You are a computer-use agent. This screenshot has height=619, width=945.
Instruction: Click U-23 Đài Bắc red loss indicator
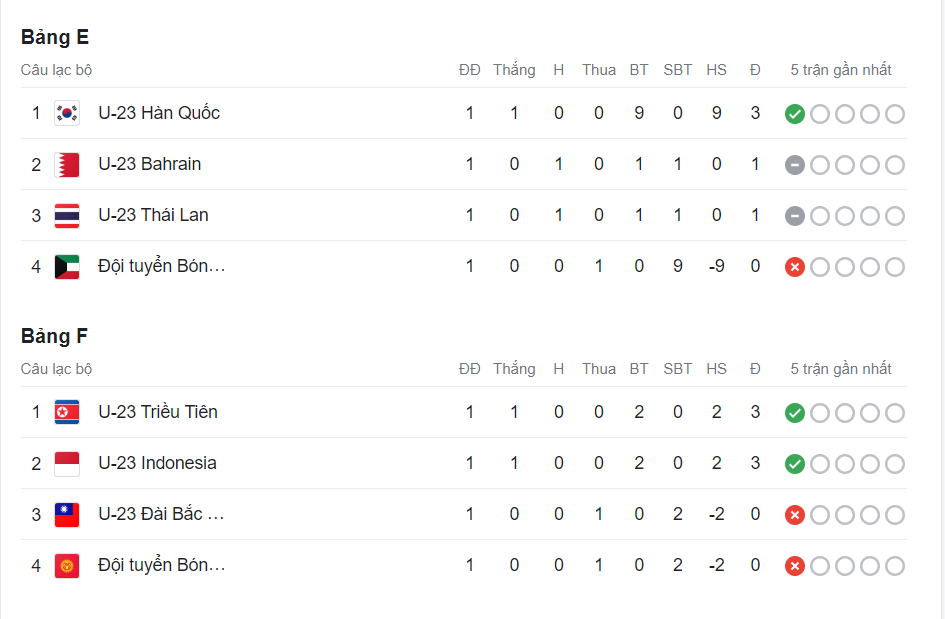(795, 515)
